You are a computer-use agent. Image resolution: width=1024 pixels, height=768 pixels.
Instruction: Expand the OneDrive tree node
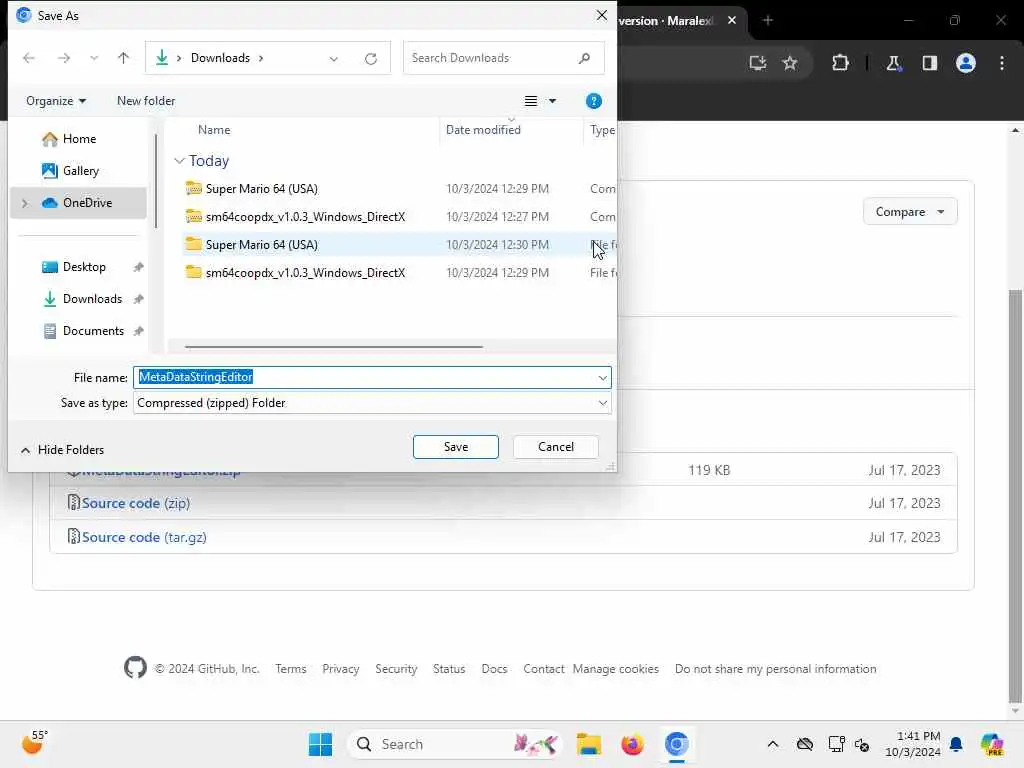pyautogui.click(x=25, y=203)
